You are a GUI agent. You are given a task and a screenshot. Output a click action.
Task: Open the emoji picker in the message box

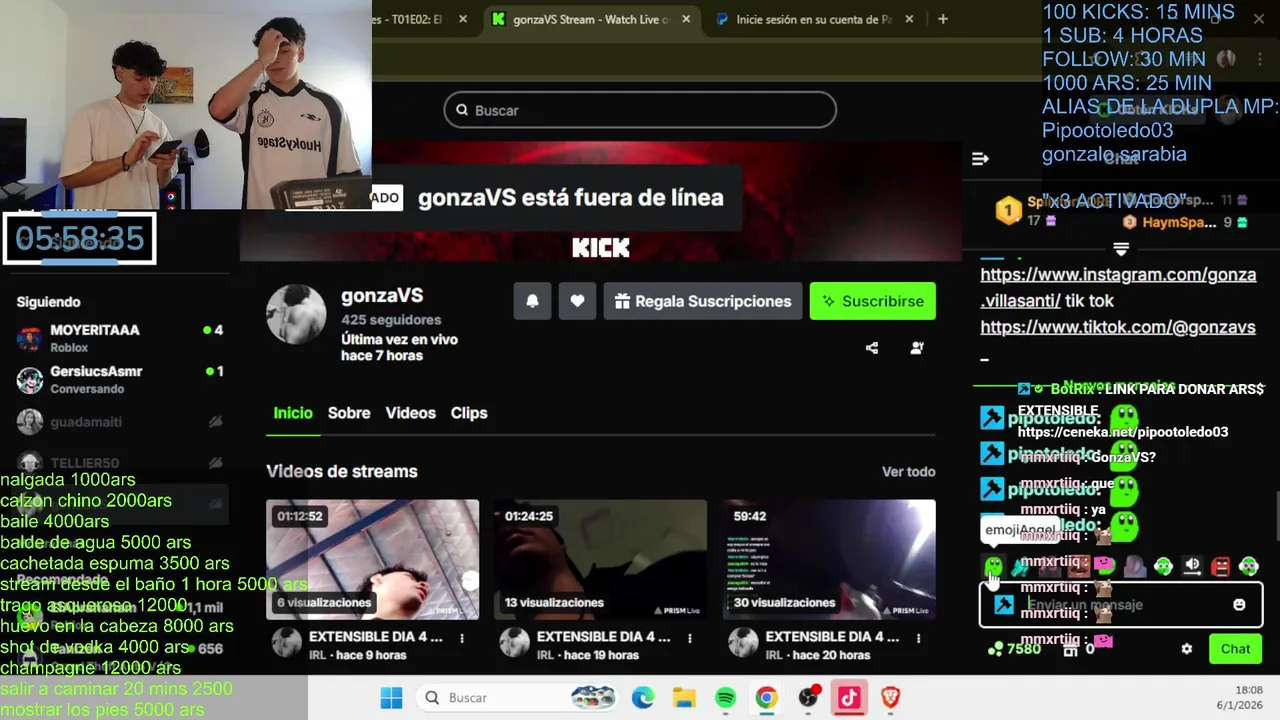(1240, 605)
